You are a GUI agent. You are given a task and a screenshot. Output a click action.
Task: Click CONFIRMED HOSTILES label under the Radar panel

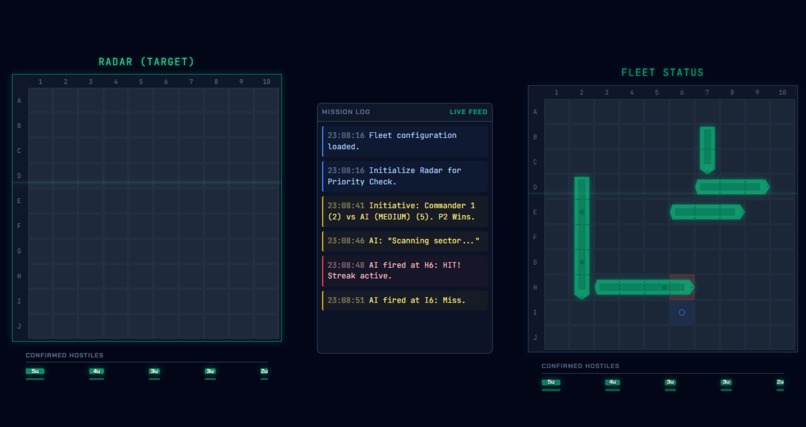coord(64,356)
